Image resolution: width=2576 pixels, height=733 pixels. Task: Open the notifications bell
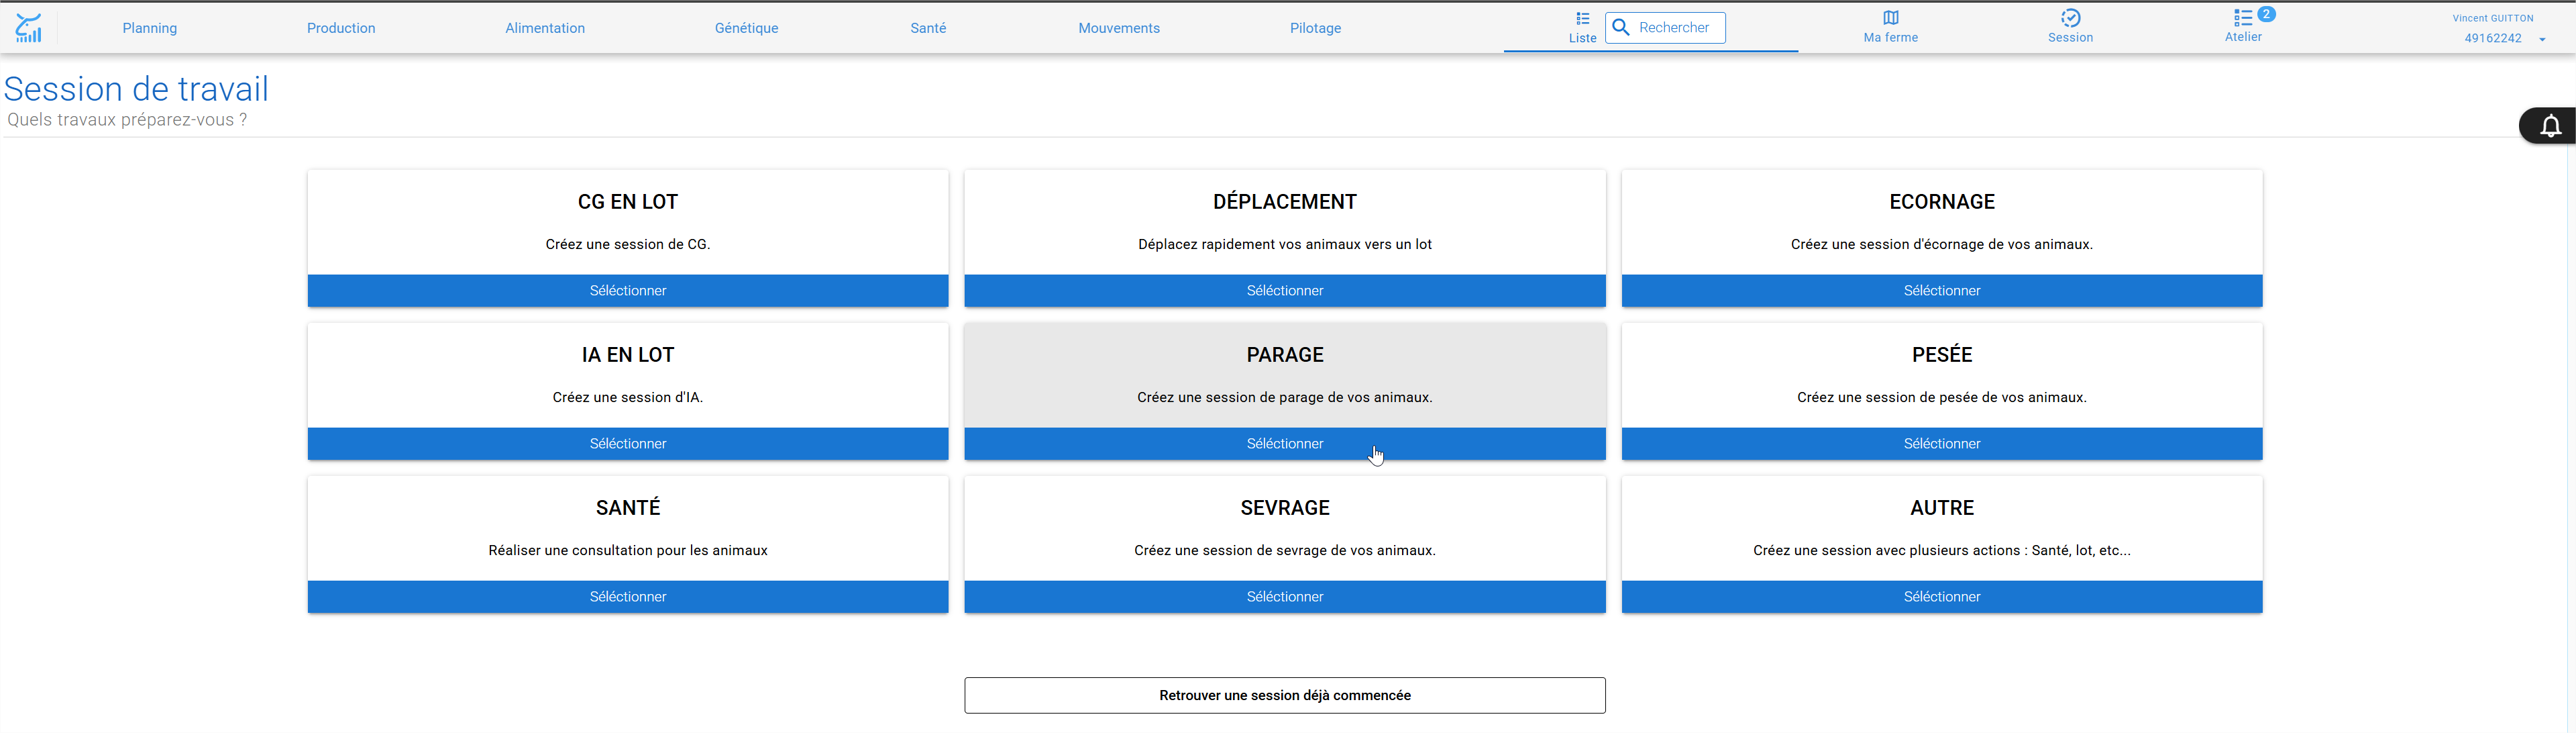click(x=2550, y=126)
